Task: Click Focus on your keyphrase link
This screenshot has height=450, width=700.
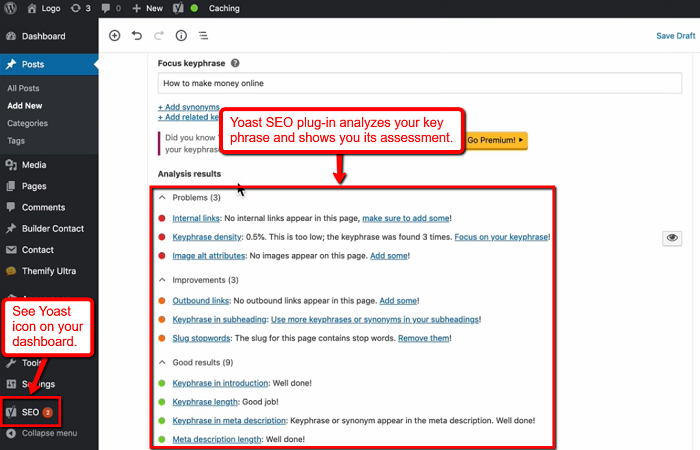Action: point(501,237)
